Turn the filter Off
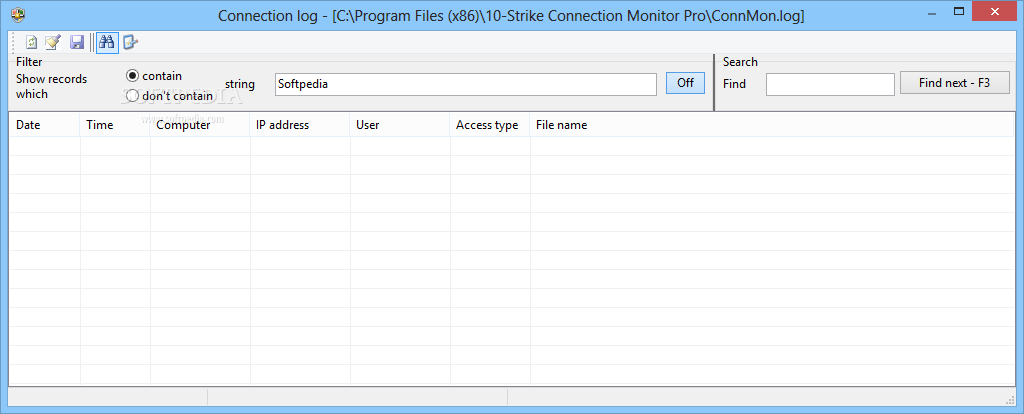1024x414 pixels. click(685, 83)
